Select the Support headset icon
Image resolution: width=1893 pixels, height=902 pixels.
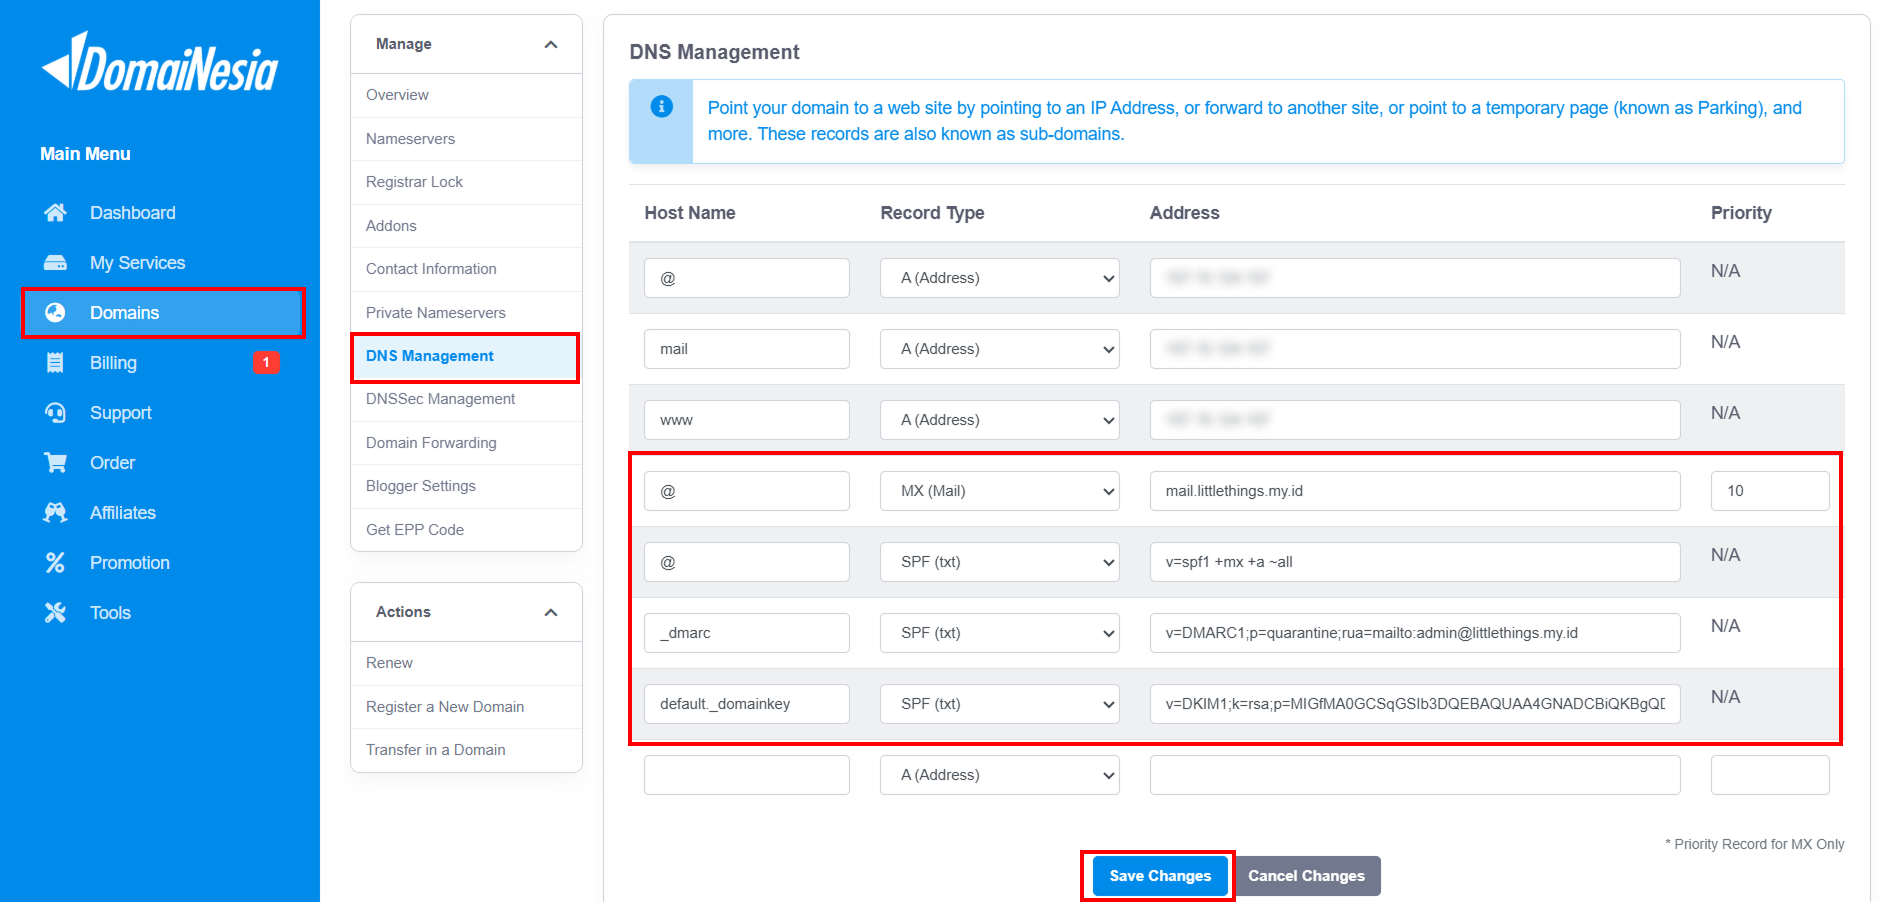click(x=57, y=412)
